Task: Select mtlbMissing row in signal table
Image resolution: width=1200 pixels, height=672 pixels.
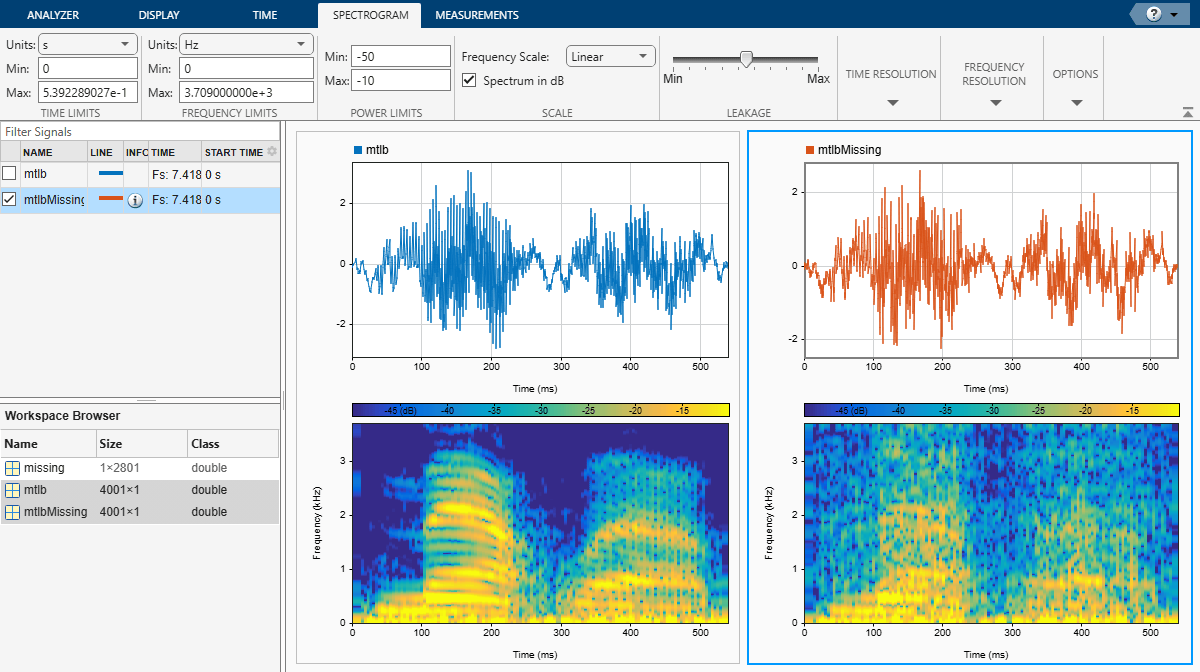Action: pyautogui.click(x=139, y=200)
